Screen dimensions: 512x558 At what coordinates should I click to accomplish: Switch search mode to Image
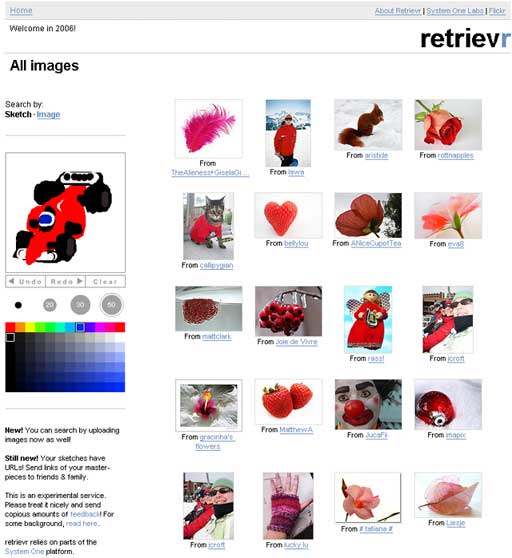pos(48,115)
